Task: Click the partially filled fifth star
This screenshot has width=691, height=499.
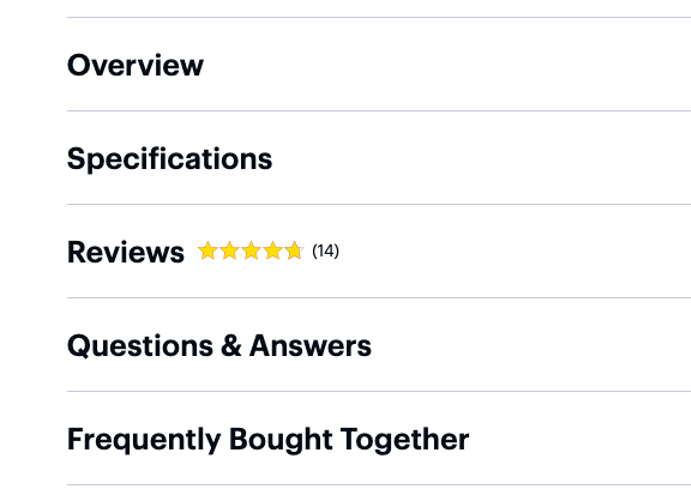Action: click(293, 251)
